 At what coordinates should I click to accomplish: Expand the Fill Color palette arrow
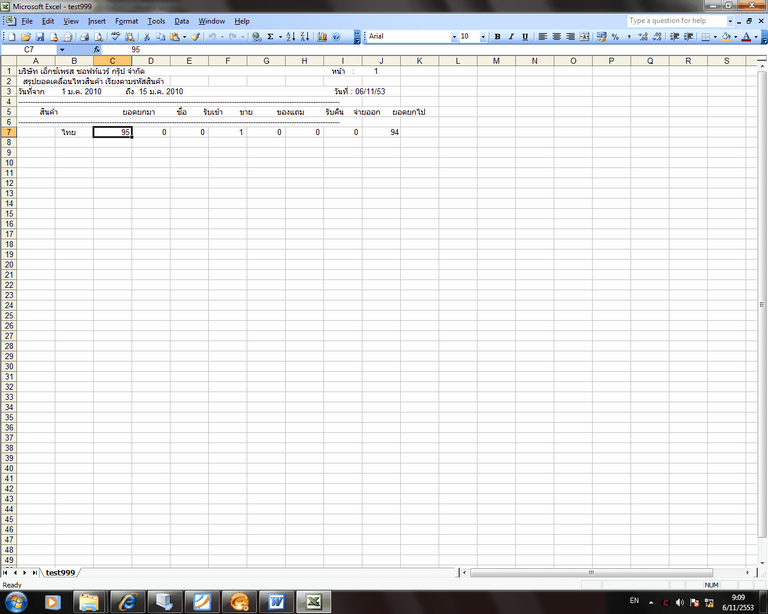pos(736,37)
